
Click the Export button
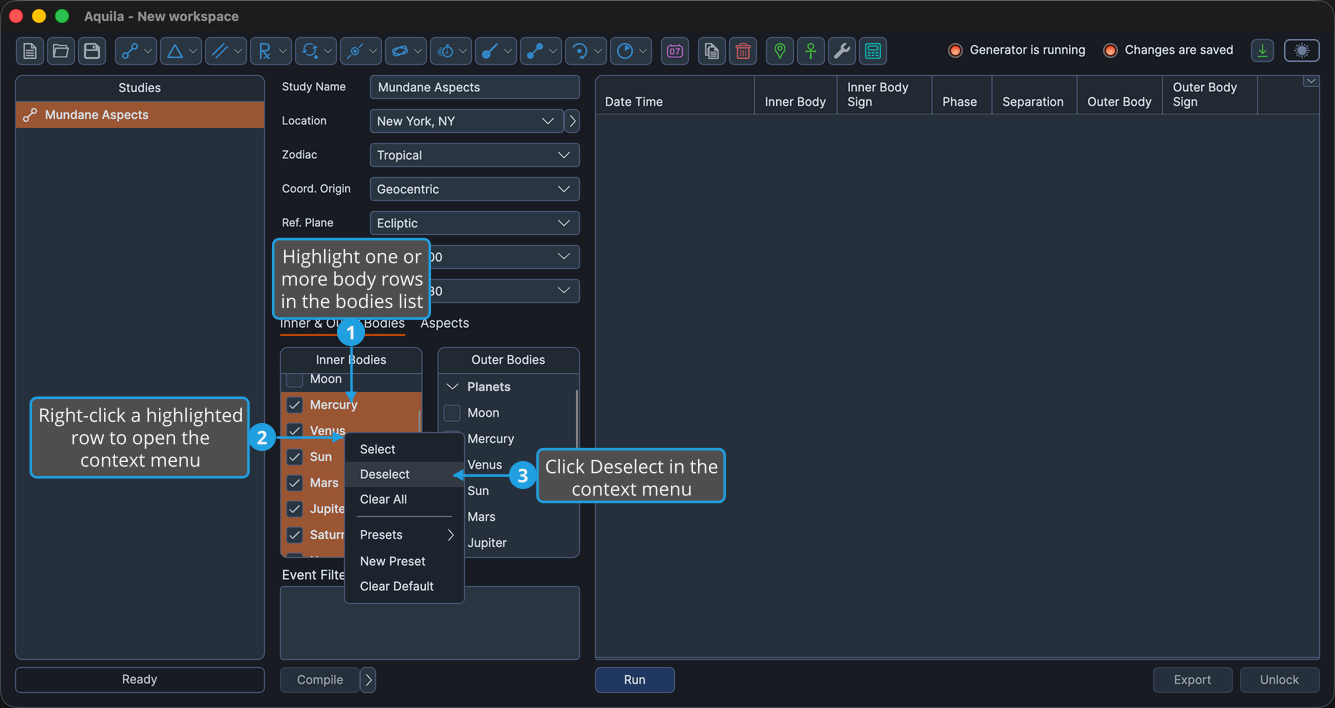1193,680
